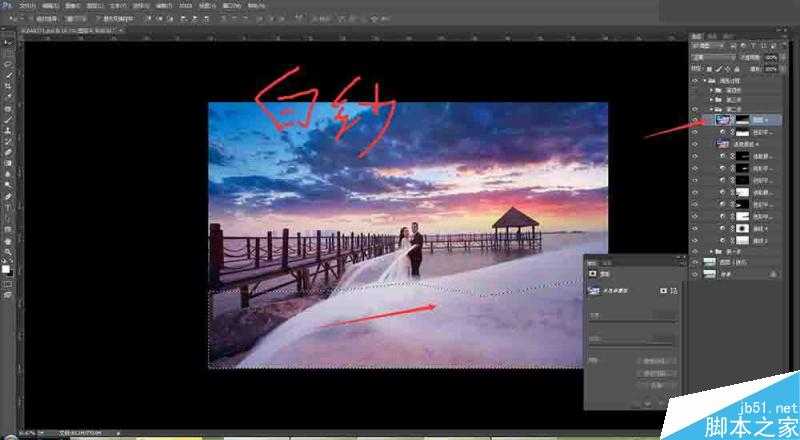Click the foreground color swatch
Image resolution: width=800 pixels, height=440 pixels.
(7, 267)
